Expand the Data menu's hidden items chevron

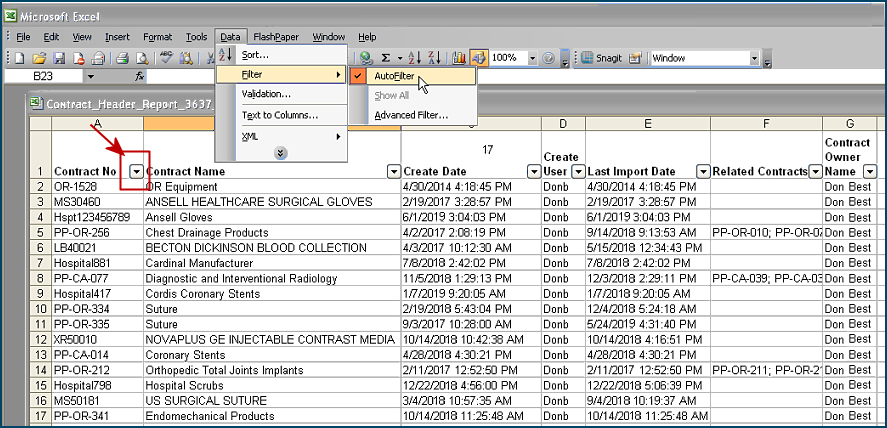[x=281, y=153]
